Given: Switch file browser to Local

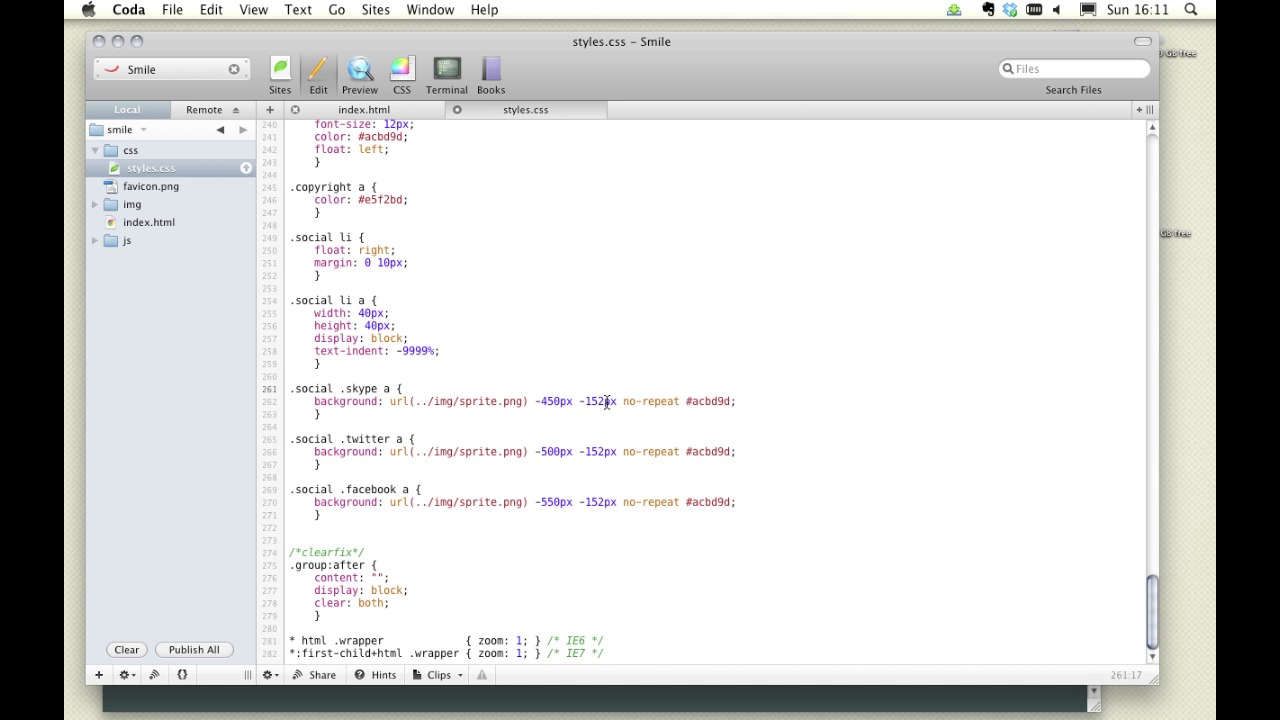Looking at the screenshot, I should click(127, 110).
